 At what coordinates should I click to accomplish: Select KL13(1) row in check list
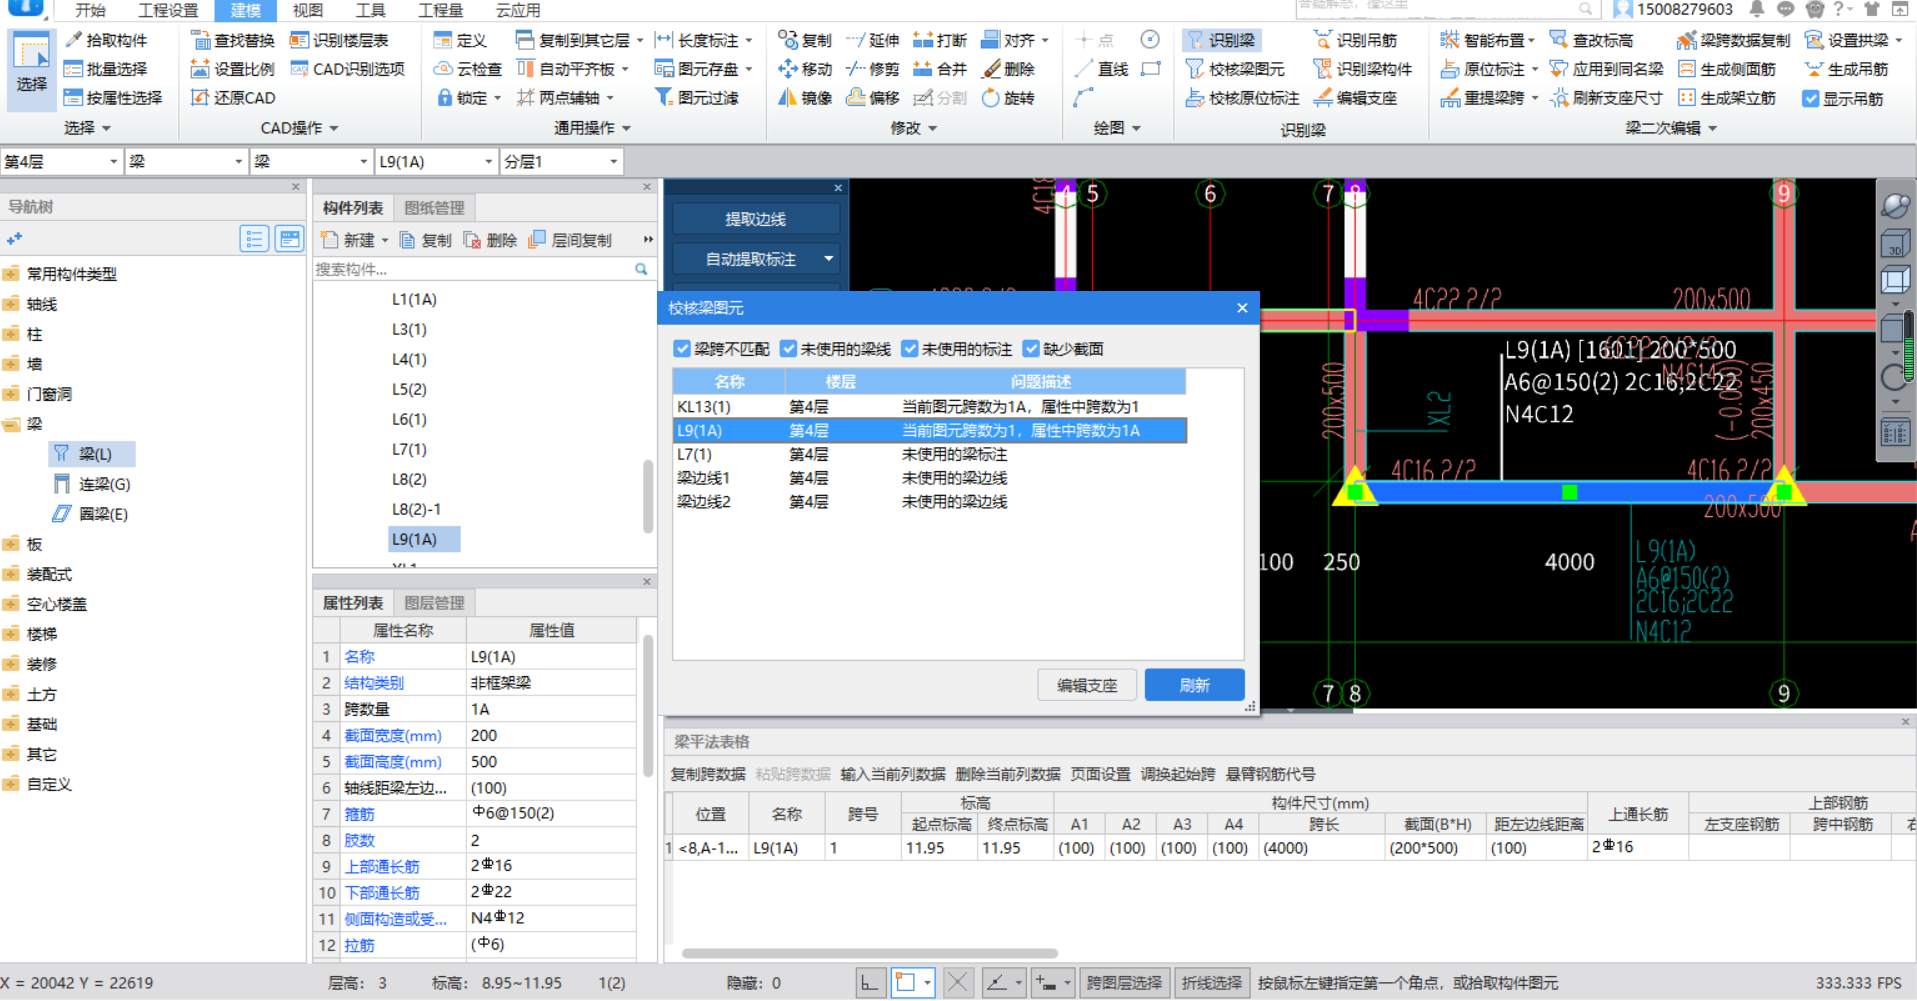point(929,406)
